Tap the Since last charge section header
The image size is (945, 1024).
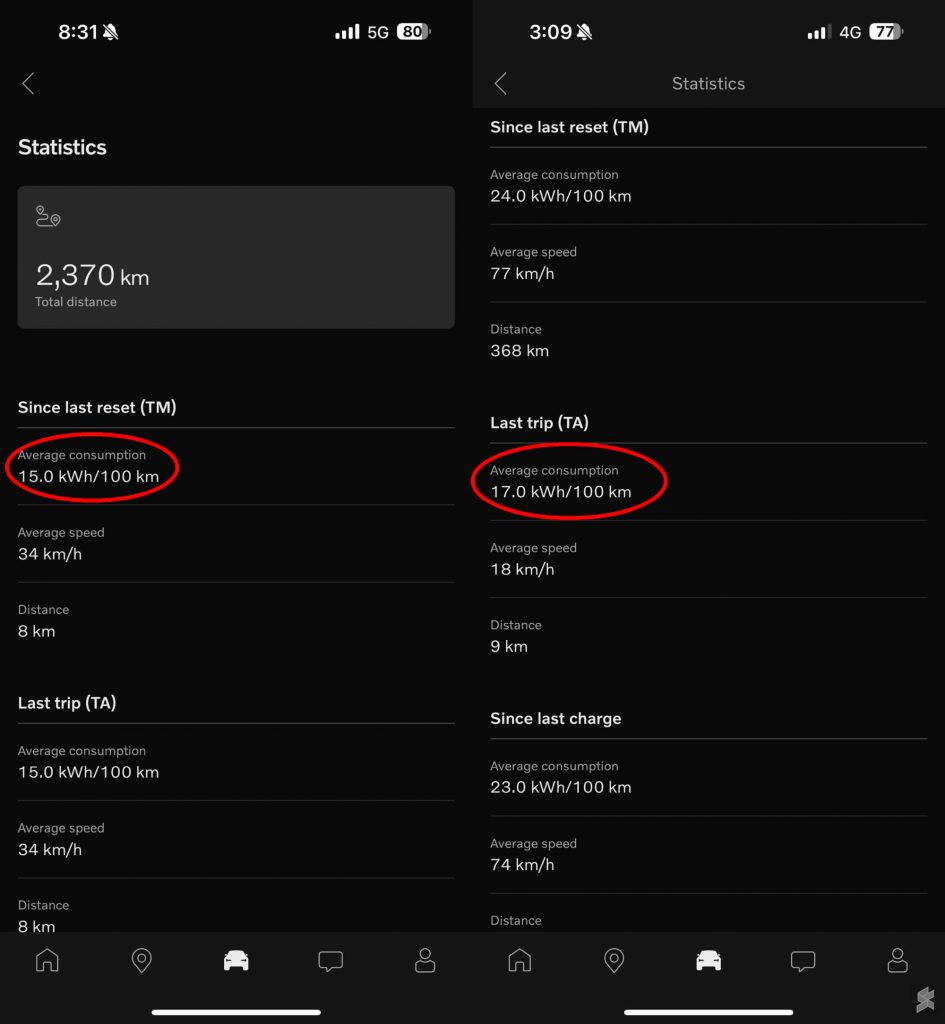[556, 718]
